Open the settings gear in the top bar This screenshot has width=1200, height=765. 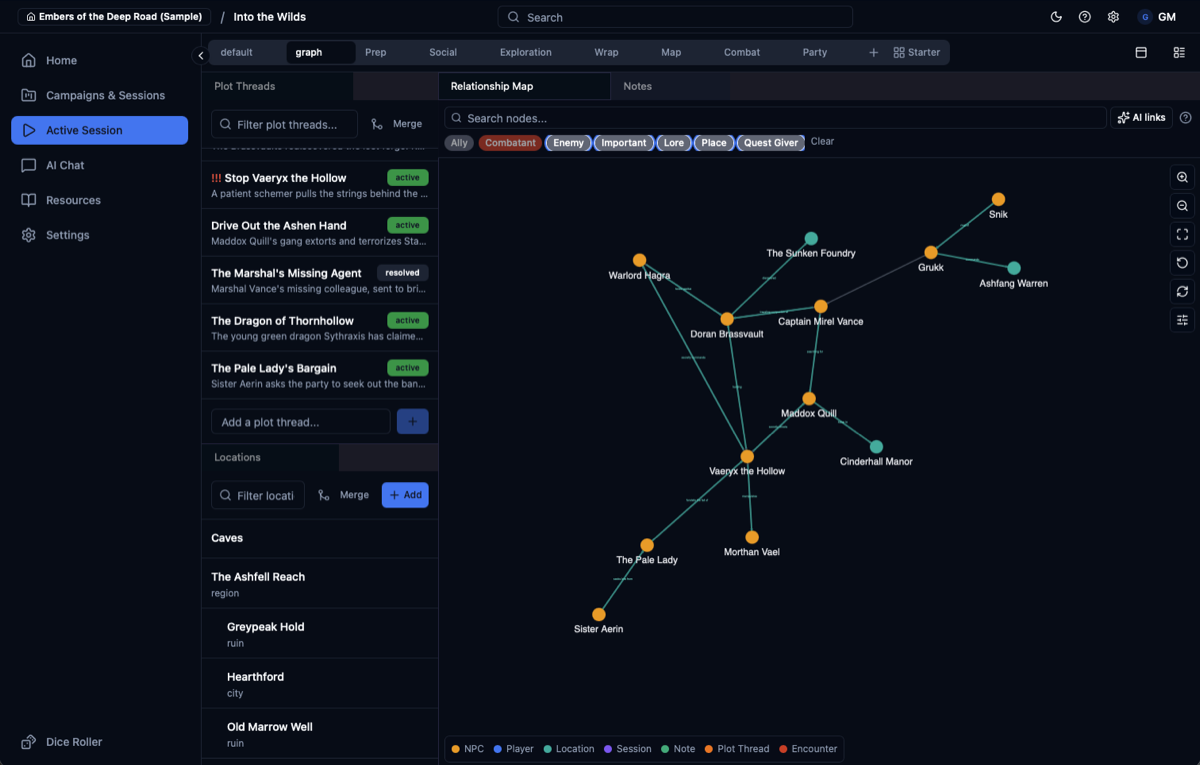tap(1113, 17)
